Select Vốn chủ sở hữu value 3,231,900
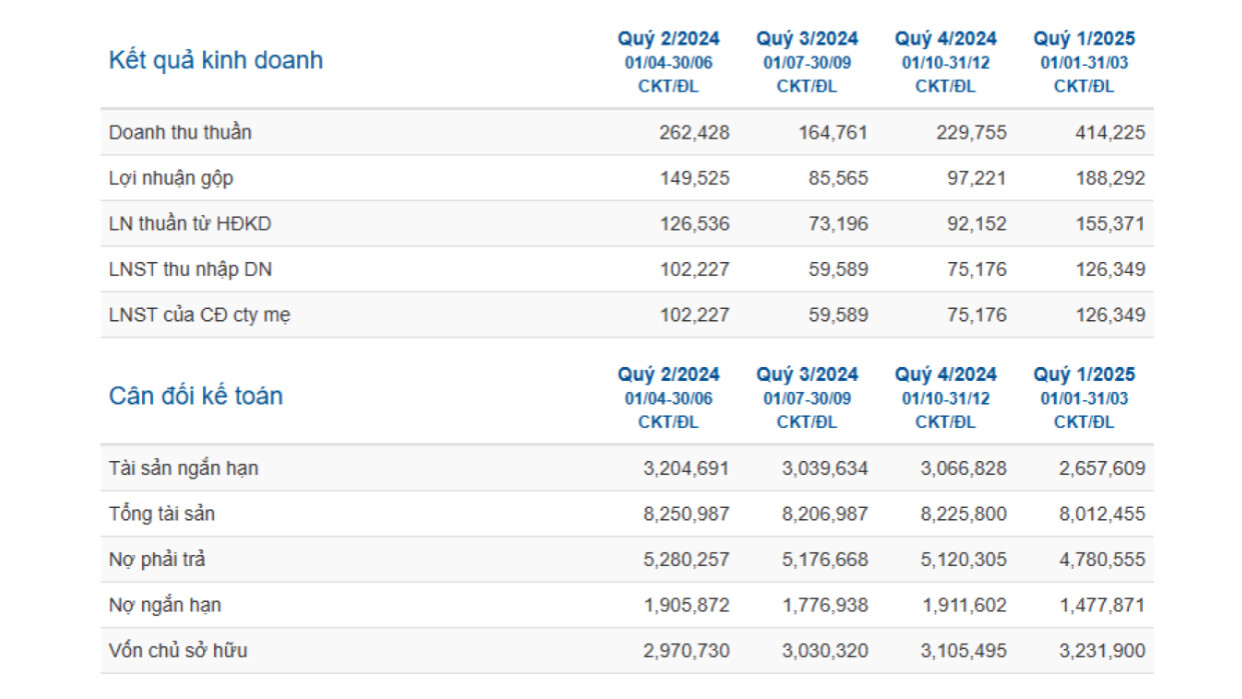 (x=1102, y=651)
